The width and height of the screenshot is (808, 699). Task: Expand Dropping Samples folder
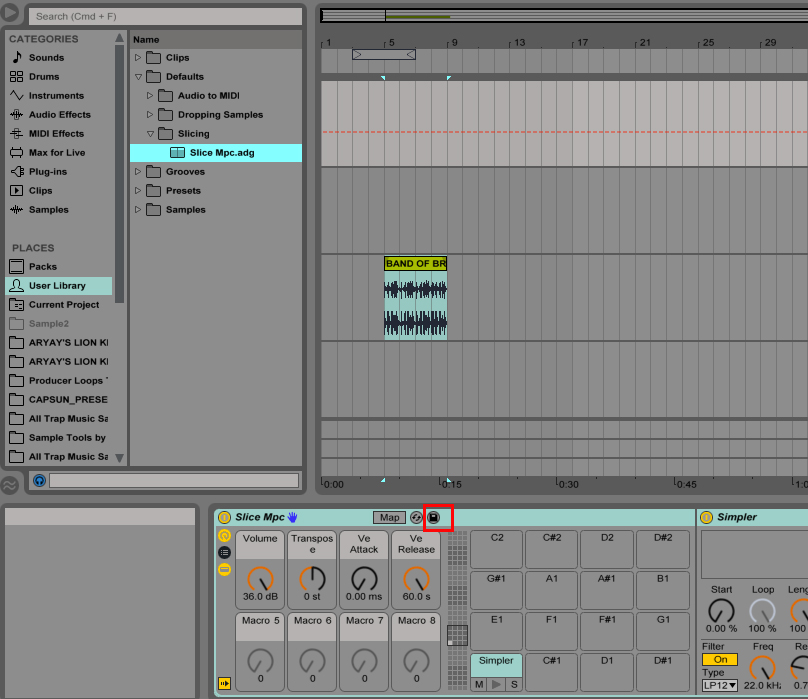tap(149, 114)
